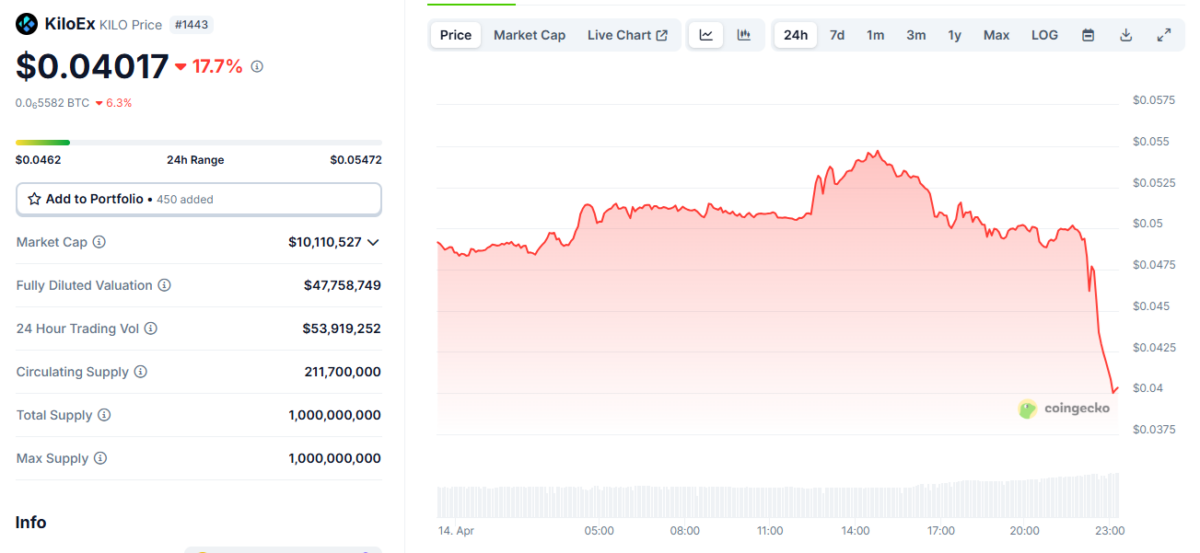Click the 0.0₆5582 BTC value
1200x553 pixels.
click(52, 103)
